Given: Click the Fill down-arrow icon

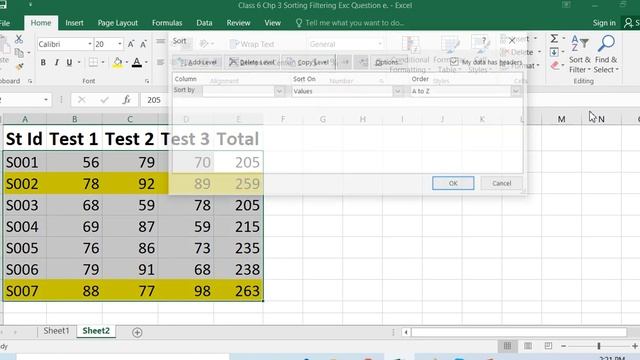Looking at the screenshot, I should point(554,52).
